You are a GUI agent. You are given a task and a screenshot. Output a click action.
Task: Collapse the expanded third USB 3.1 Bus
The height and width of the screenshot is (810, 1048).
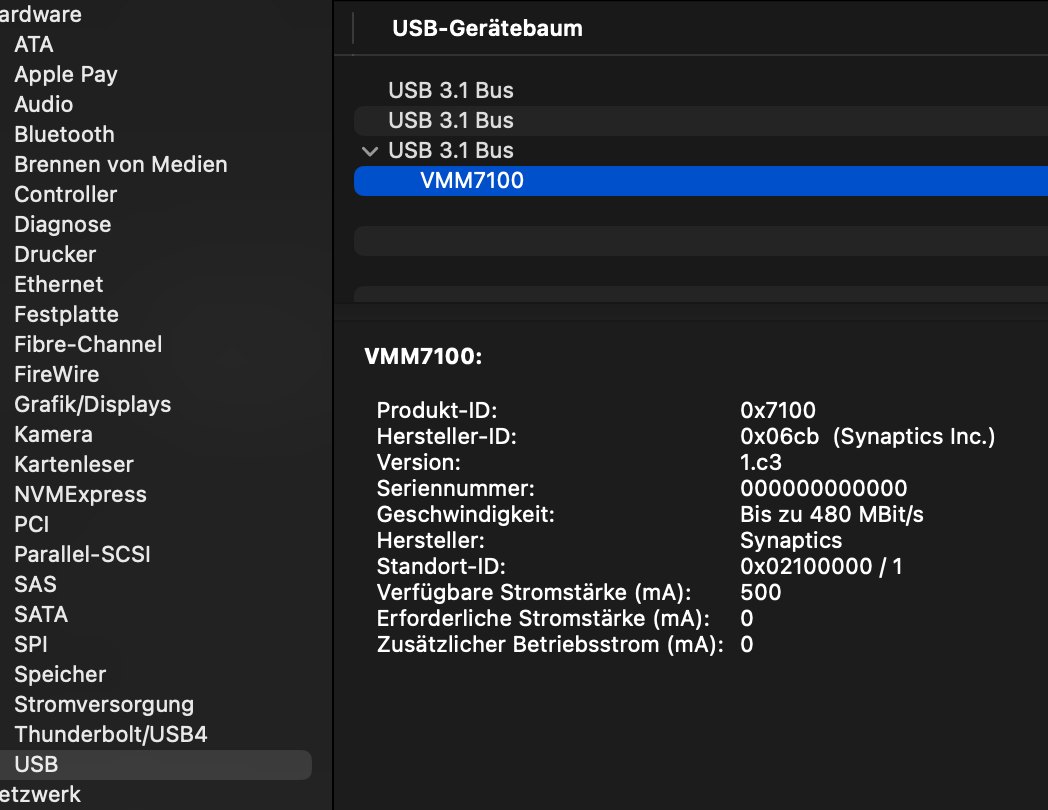click(370, 151)
